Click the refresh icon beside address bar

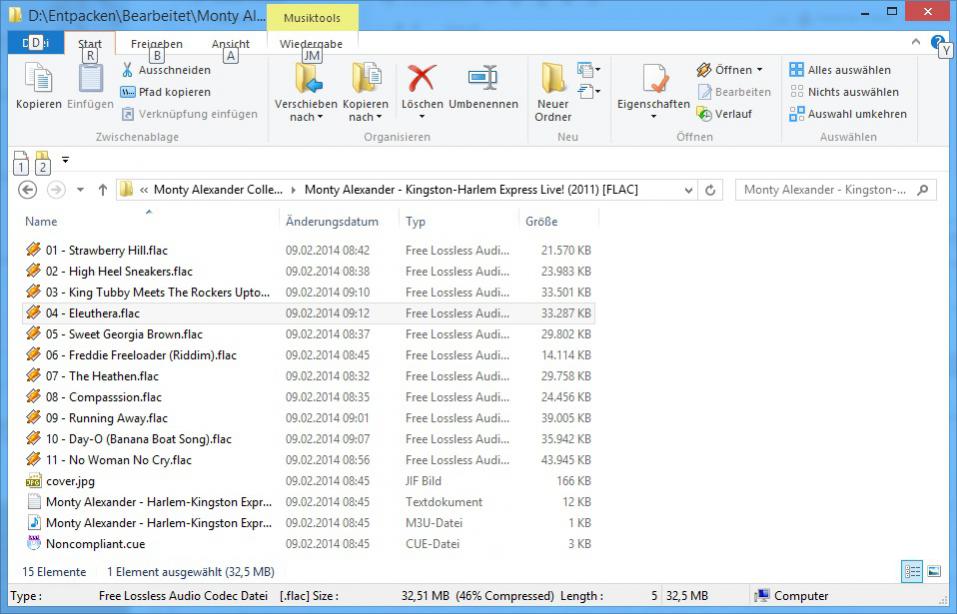(711, 190)
